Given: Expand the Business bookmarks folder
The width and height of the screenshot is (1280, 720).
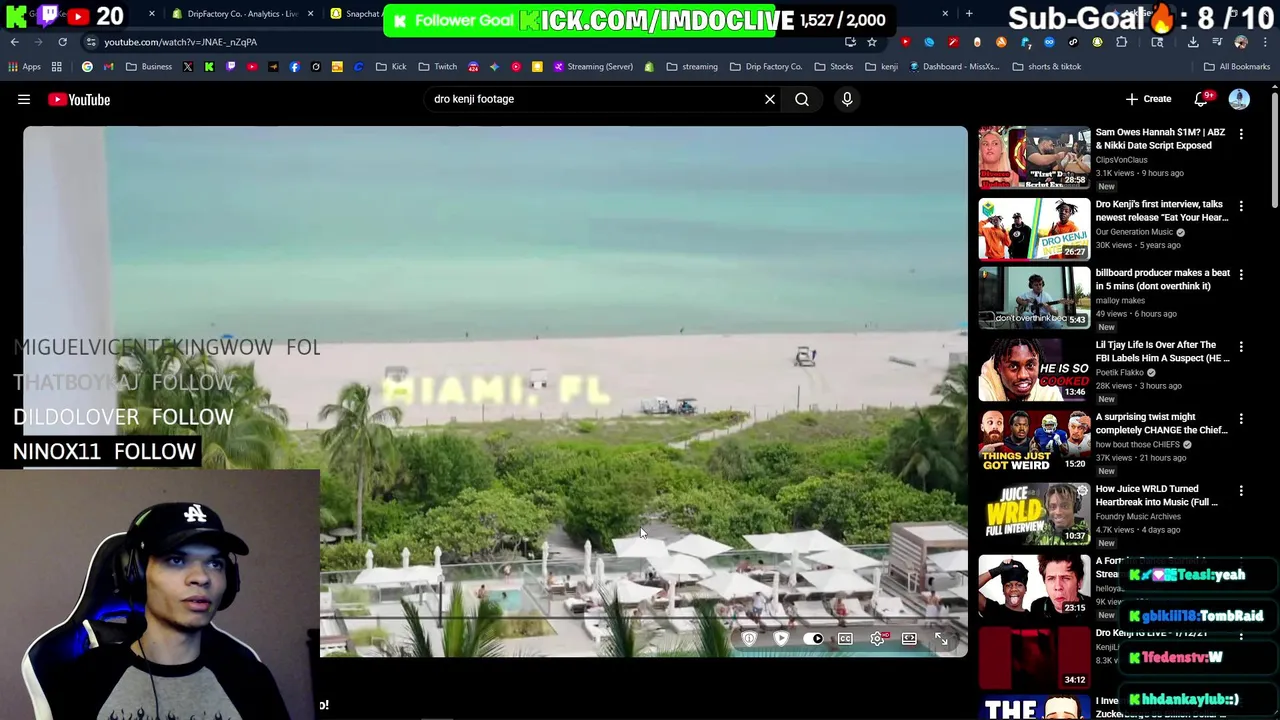Looking at the screenshot, I should (x=149, y=67).
